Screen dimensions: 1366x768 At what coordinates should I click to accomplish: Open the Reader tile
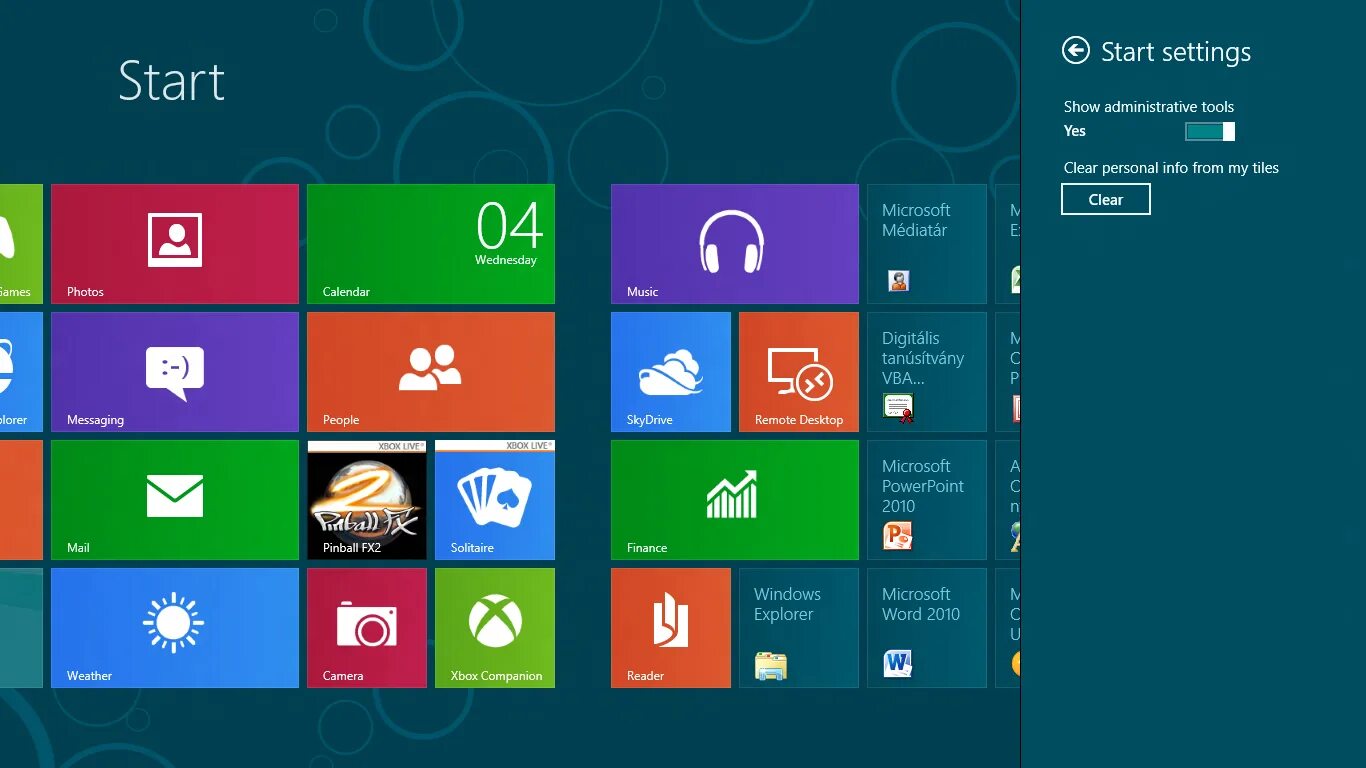point(671,628)
